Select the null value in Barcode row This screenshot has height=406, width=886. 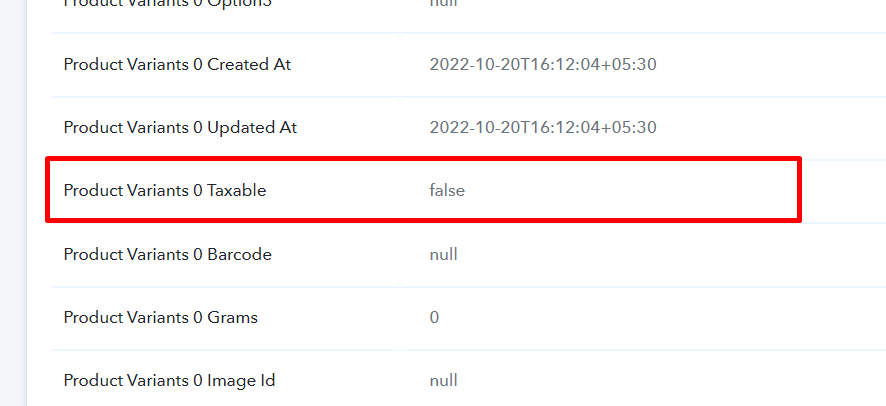(x=443, y=254)
